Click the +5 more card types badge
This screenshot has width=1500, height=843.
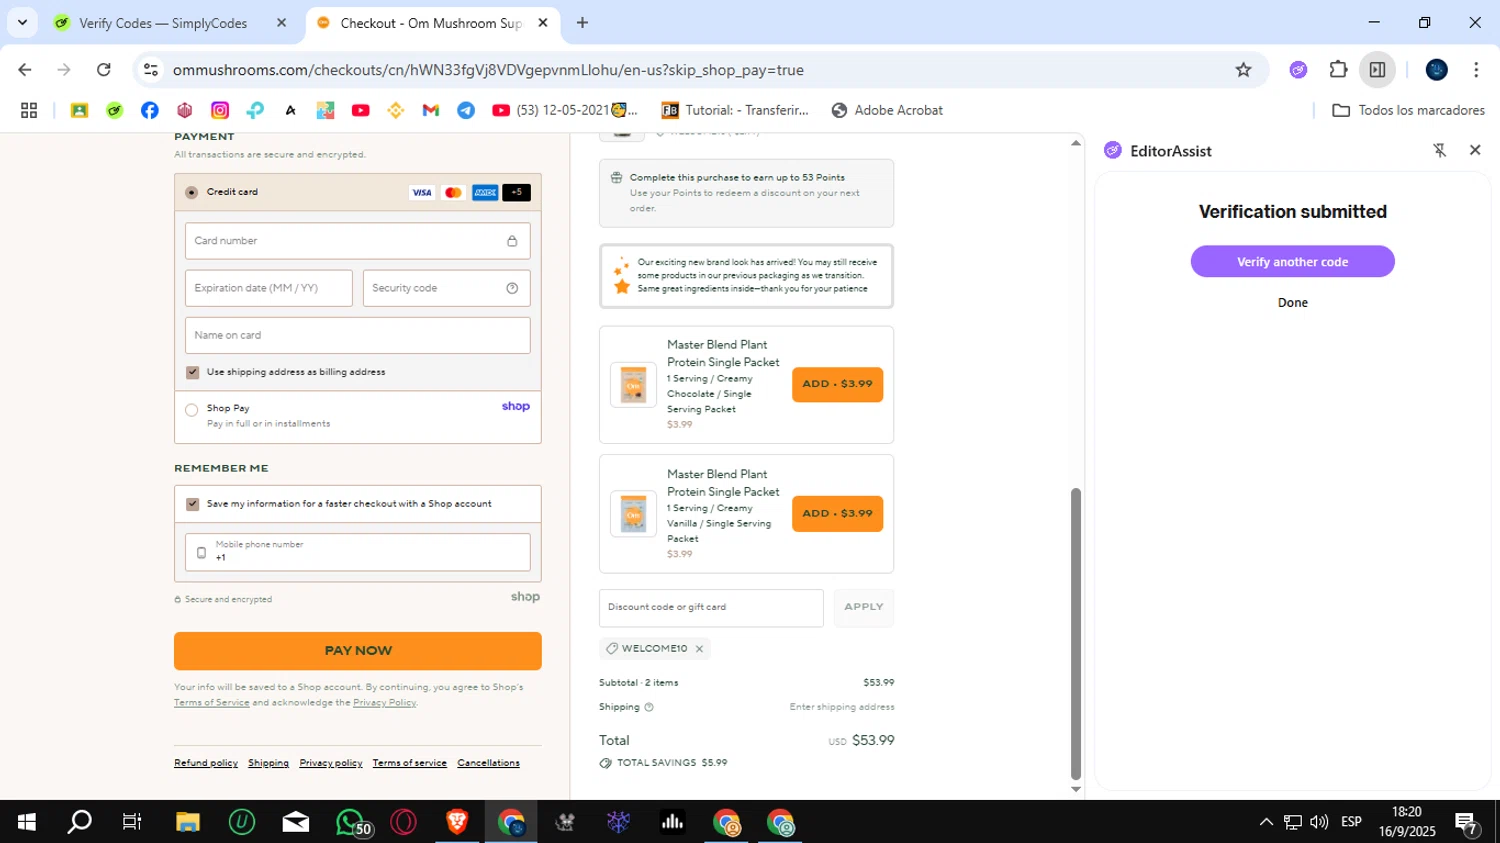click(516, 192)
